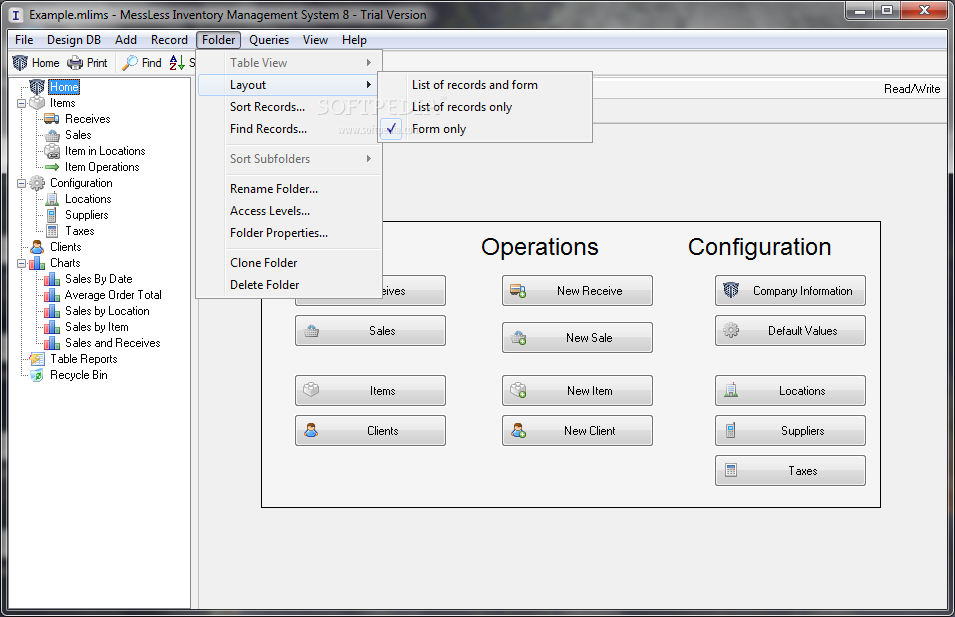Click the Average Order Total chart icon
Screen dimensions: 955x617
coord(52,295)
